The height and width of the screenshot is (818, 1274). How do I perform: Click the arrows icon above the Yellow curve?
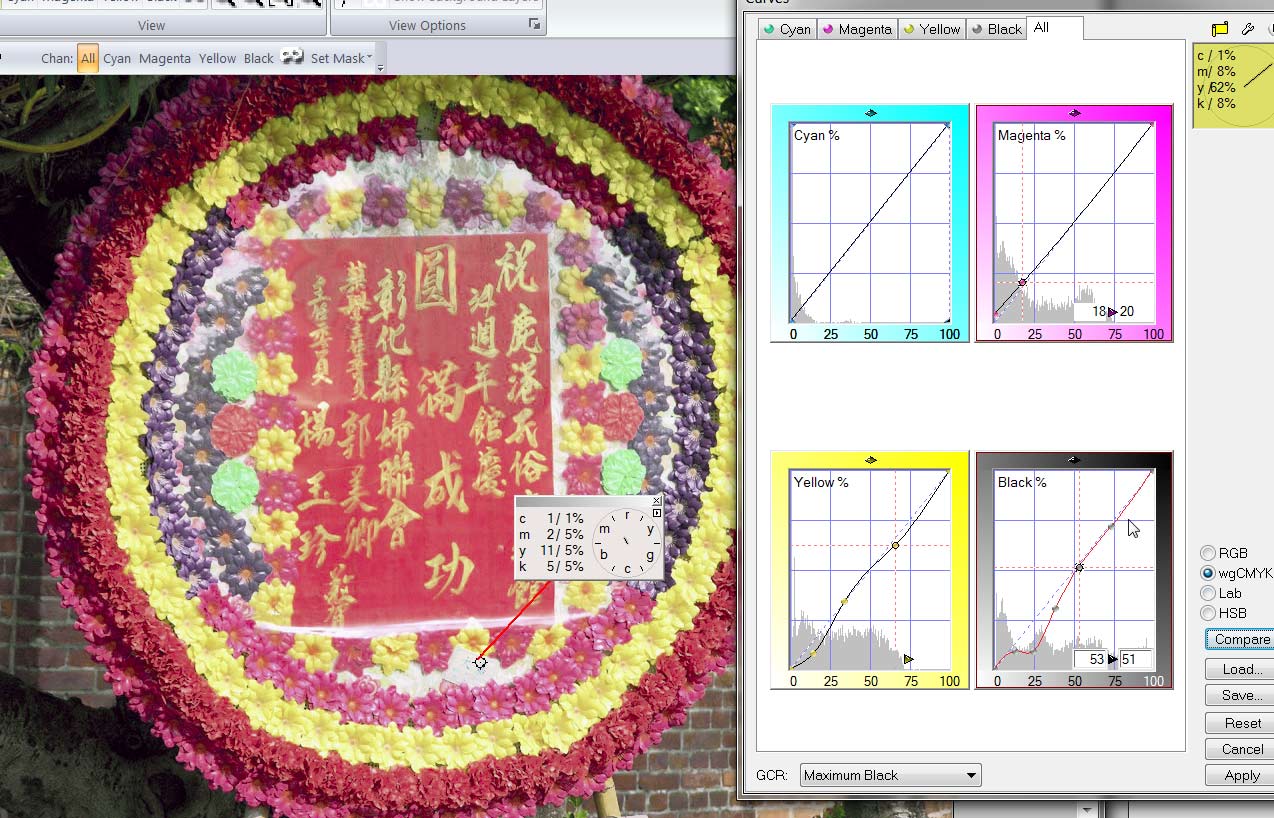[x=870, y=460]
